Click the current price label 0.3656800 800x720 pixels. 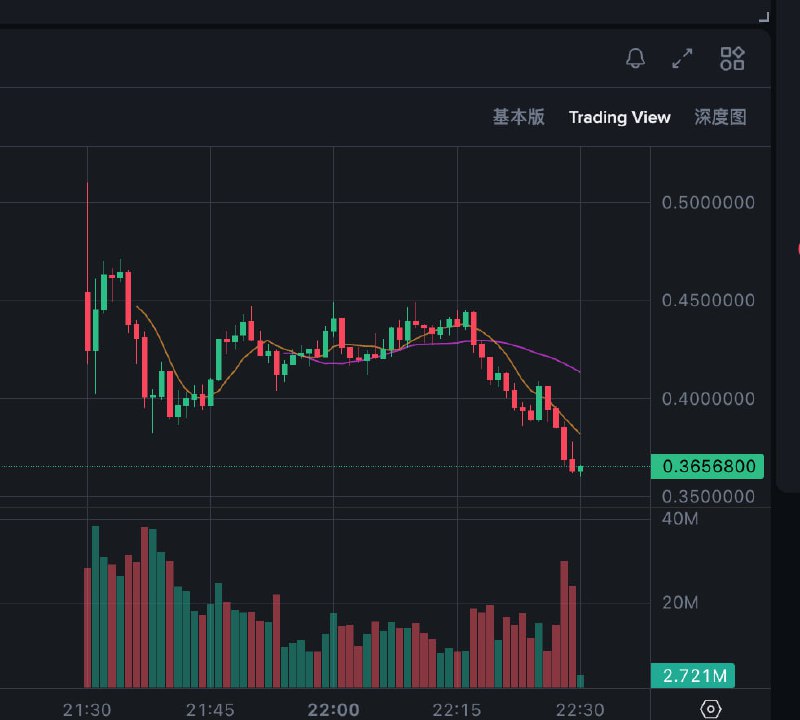point(707,466)
